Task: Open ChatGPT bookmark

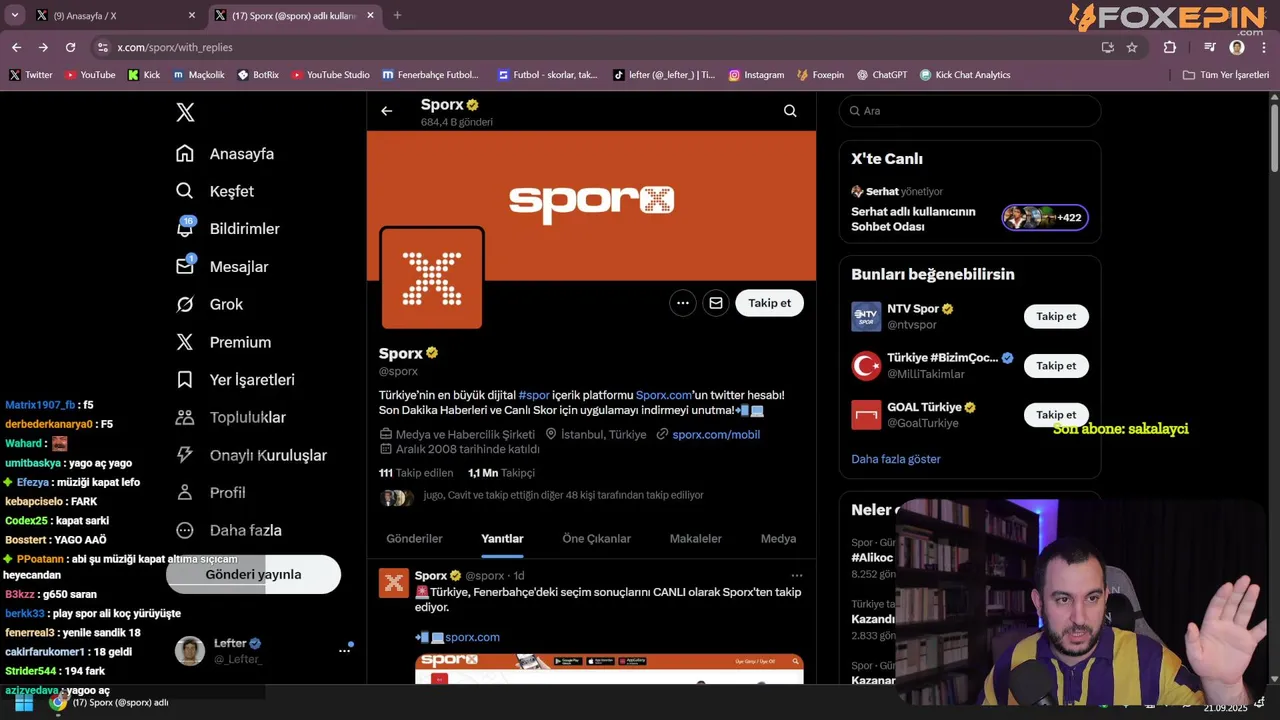Action: pyautogui.click(x=880, y=75)
